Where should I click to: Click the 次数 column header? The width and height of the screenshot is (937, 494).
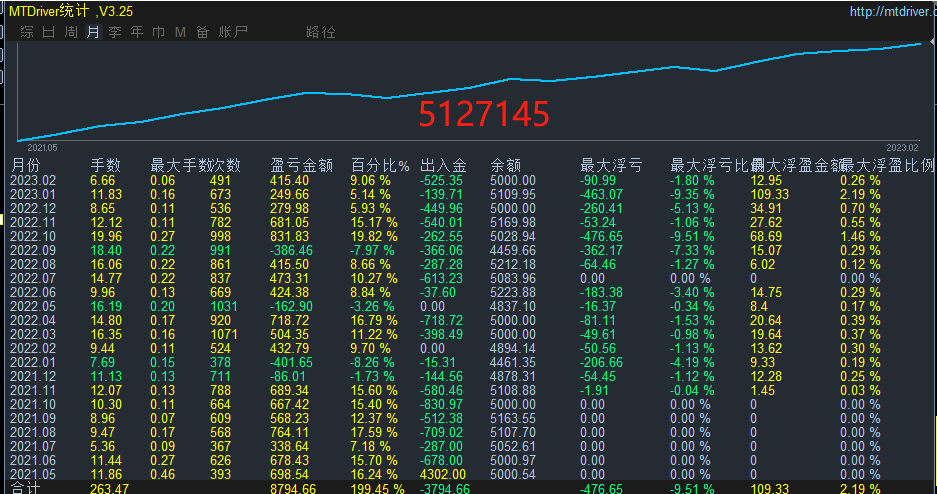click(226, 165)
